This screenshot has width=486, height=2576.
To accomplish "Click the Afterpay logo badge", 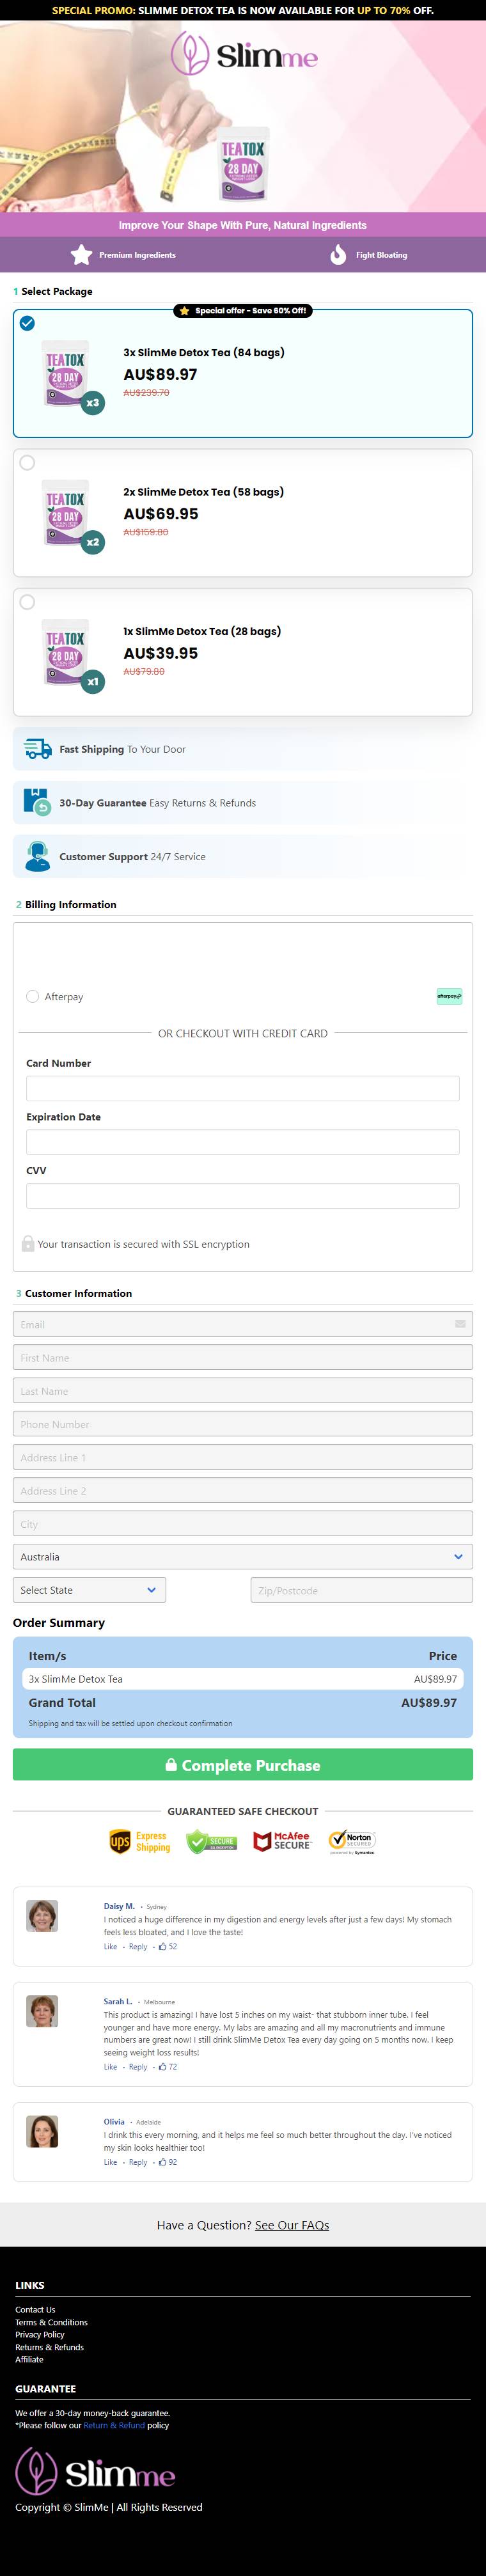I will point(449,996).
